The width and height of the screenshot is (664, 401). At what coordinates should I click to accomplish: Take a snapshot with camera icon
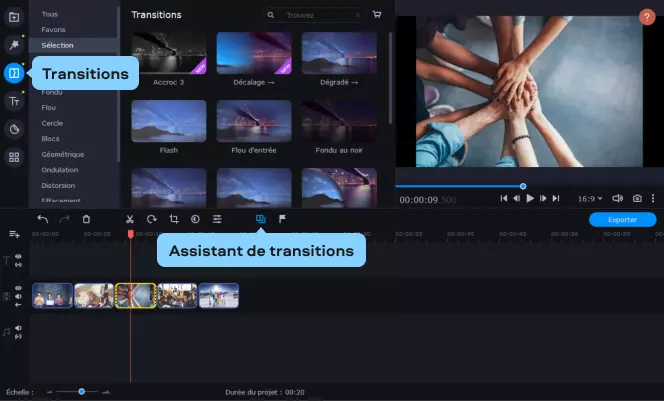[x=637, y=198]
